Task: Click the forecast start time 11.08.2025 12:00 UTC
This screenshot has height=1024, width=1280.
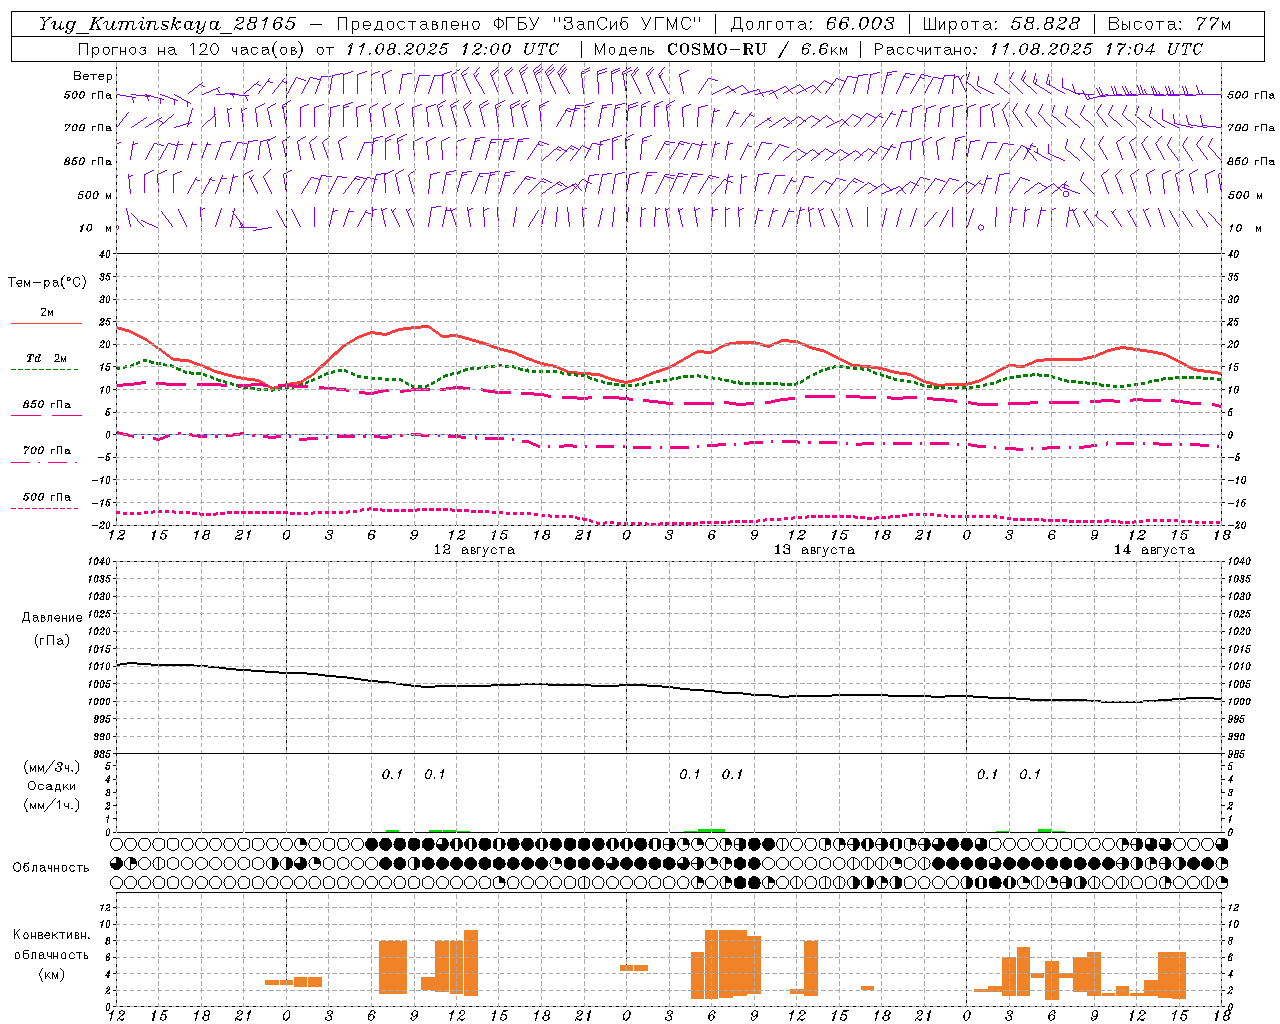Action: pos(452,49)
